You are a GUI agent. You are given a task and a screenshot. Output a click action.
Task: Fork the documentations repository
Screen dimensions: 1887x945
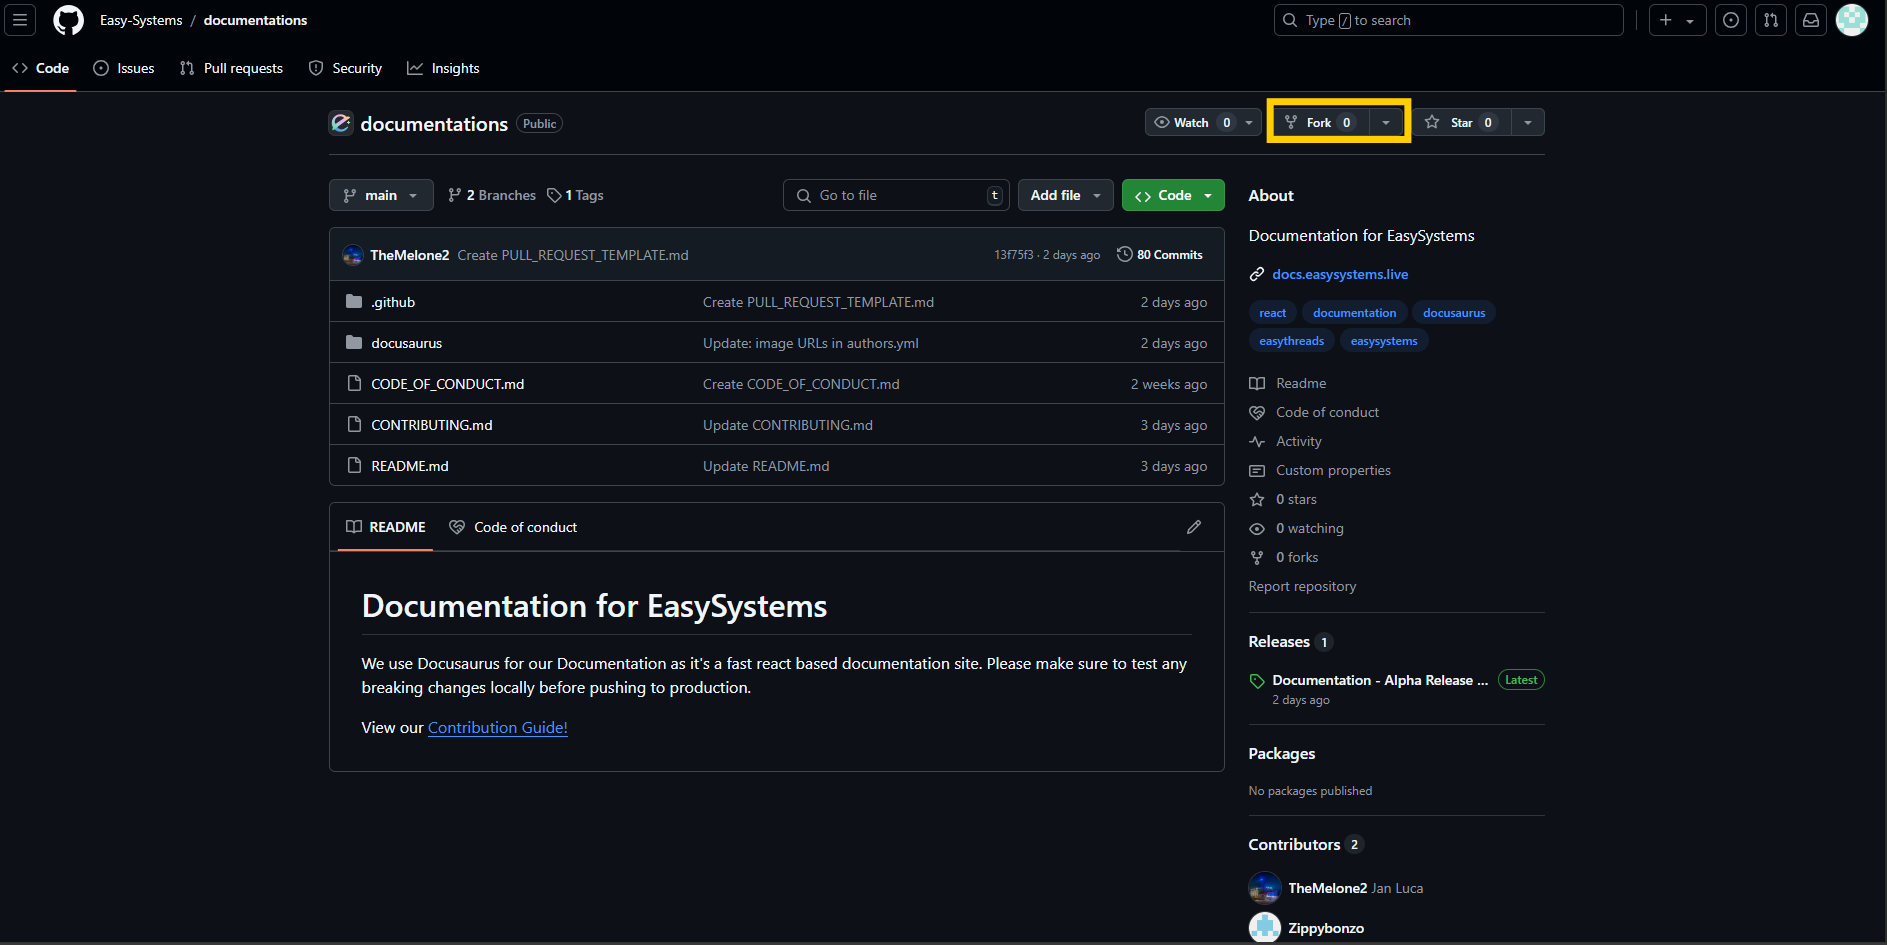[1320, 122]
